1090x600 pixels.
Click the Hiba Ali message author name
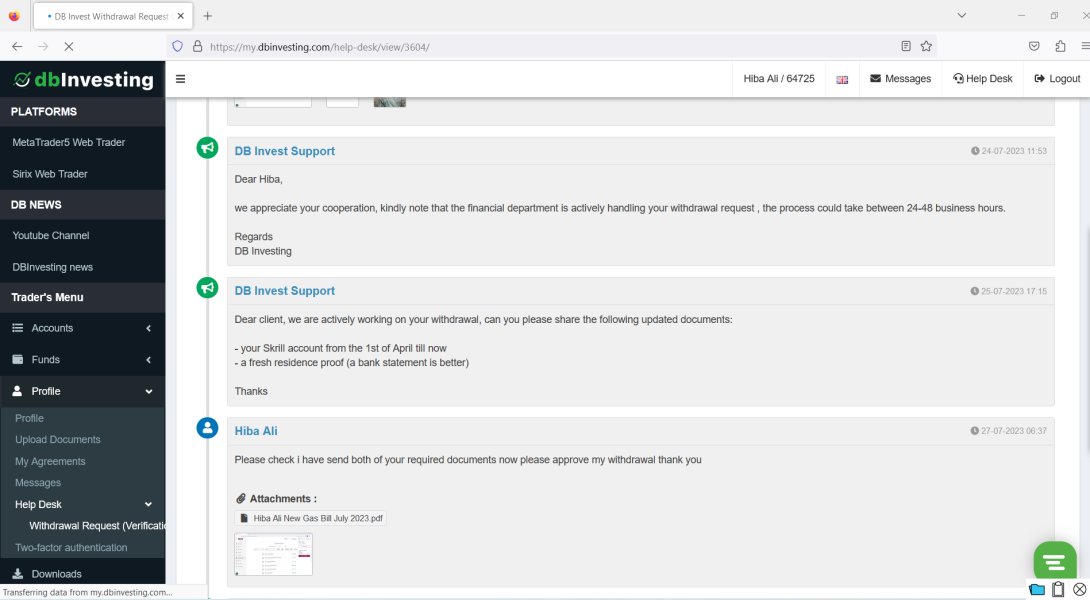tap(256, 430)
